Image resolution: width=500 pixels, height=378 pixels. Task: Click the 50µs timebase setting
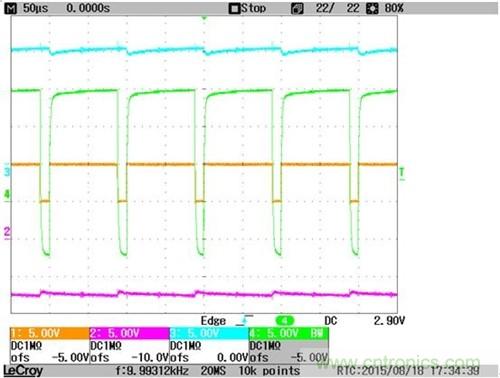(x=36, y=8)
